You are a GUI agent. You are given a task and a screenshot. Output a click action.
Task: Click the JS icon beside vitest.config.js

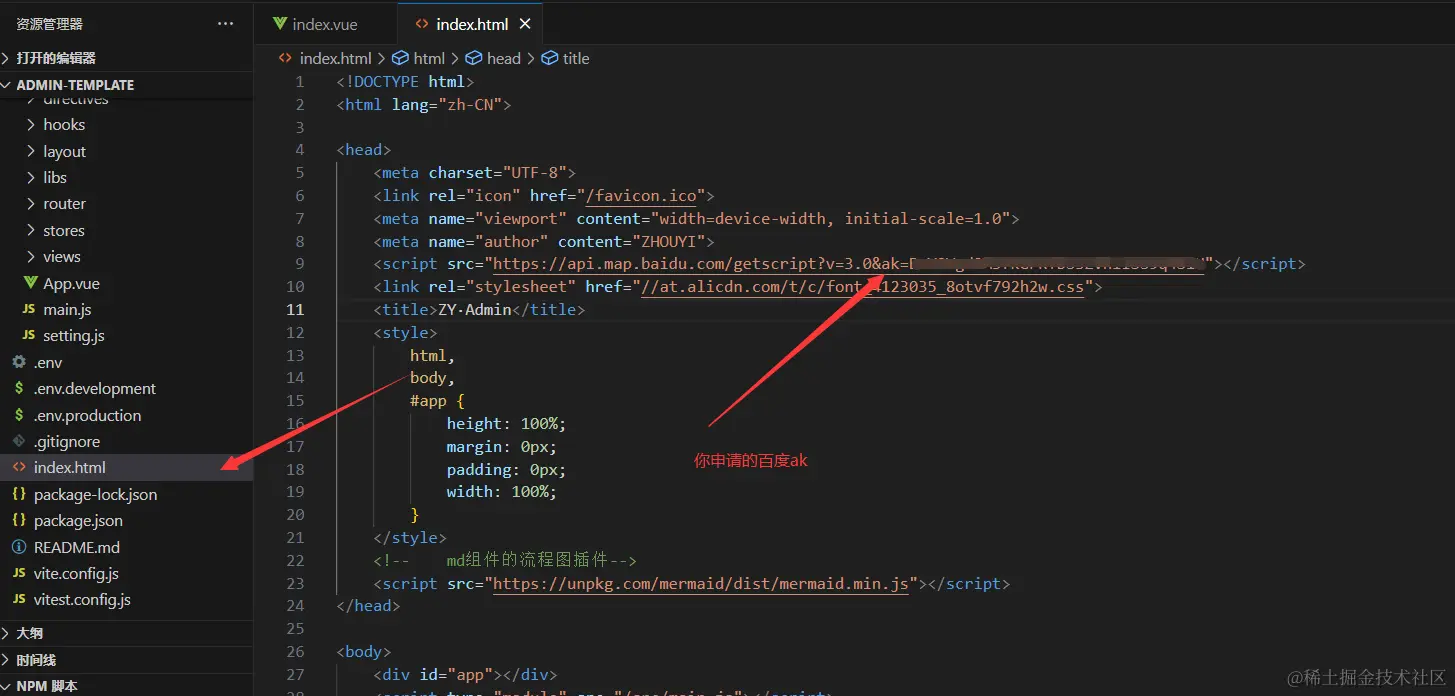[18, 600]
